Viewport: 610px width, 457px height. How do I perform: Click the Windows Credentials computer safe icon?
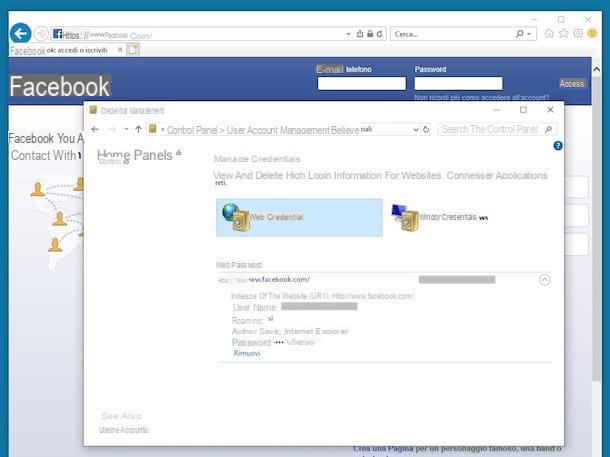405,217
